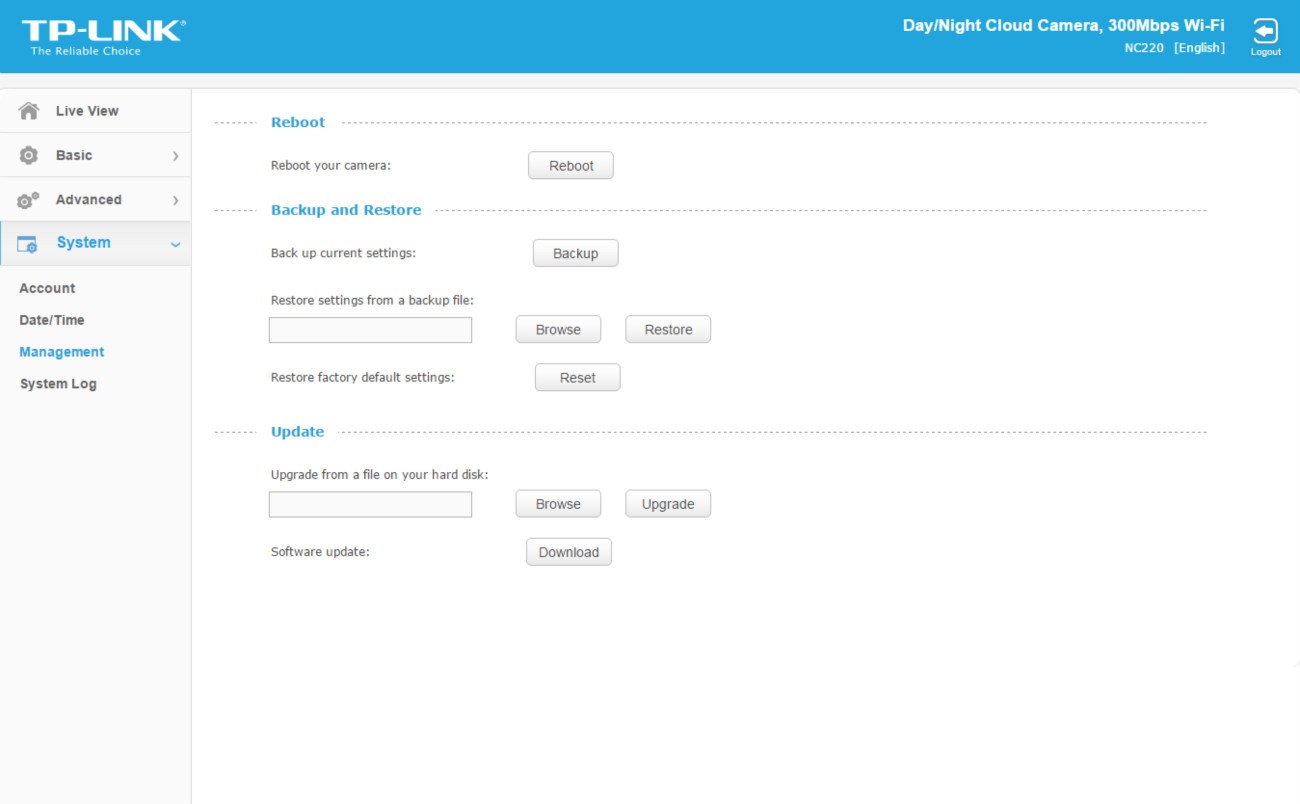The width and height of the screenshot is (1300, 804).
Task: Open the Account settings page
Action: (47, 288)
